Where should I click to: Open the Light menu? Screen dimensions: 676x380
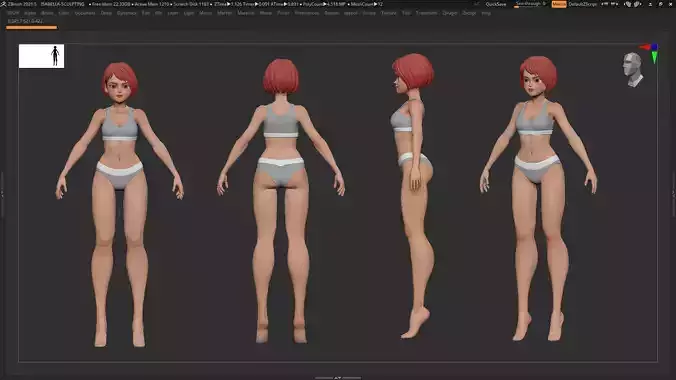189,13
